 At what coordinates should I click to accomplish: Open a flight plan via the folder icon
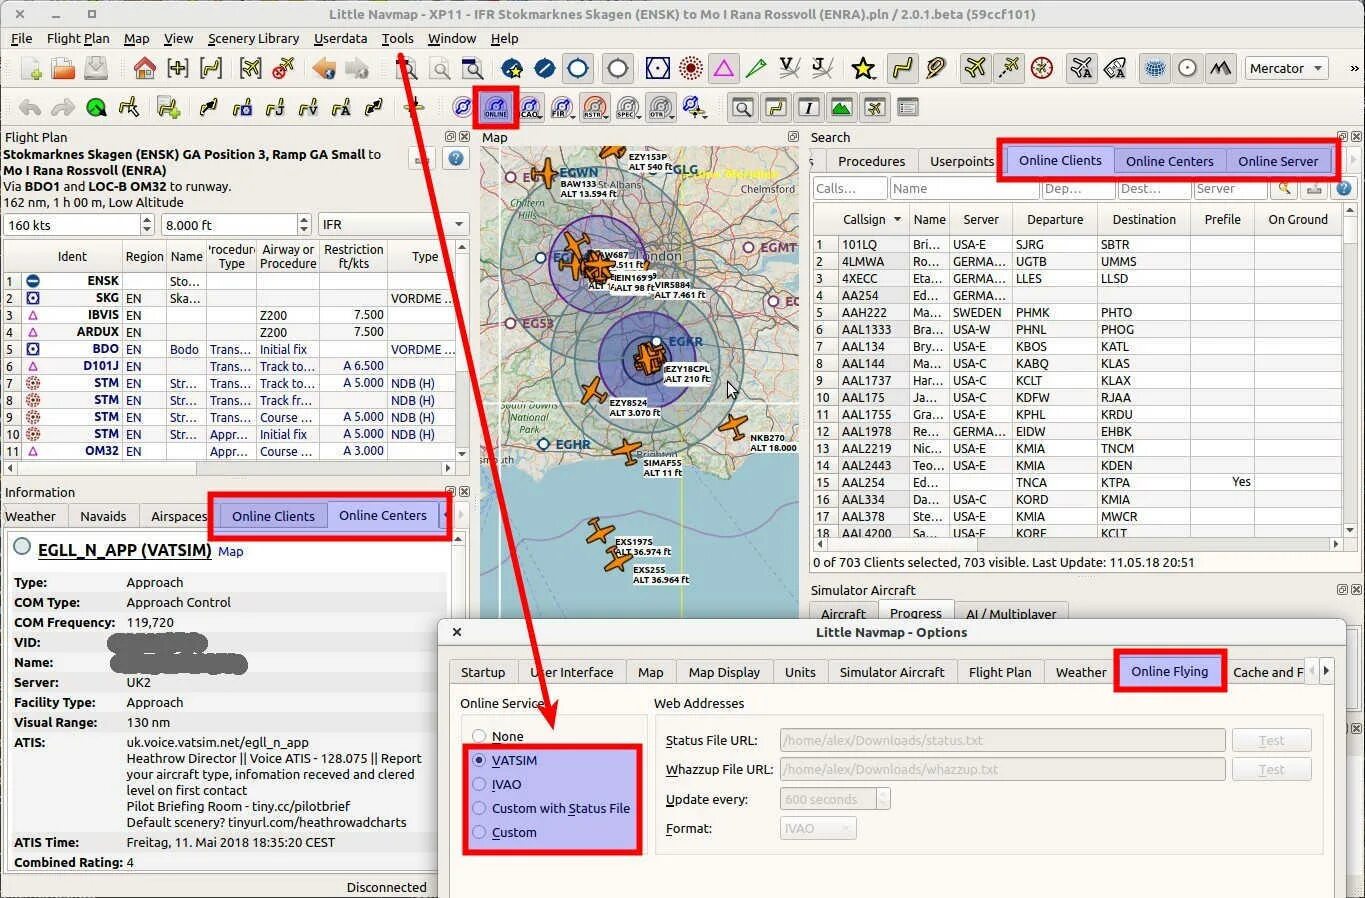click(63, 69)
